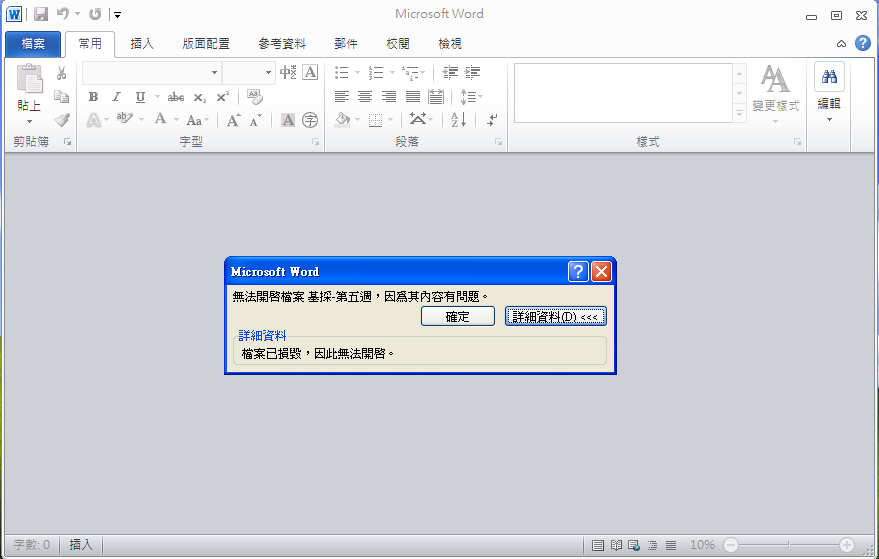Click the Change Case Aa icon
The width and height of the screenshot is (879, 559).
tap(194, 120)
